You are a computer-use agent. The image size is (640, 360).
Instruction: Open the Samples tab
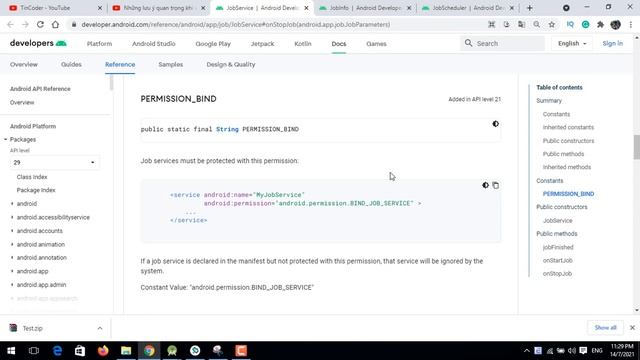(171, 64)
